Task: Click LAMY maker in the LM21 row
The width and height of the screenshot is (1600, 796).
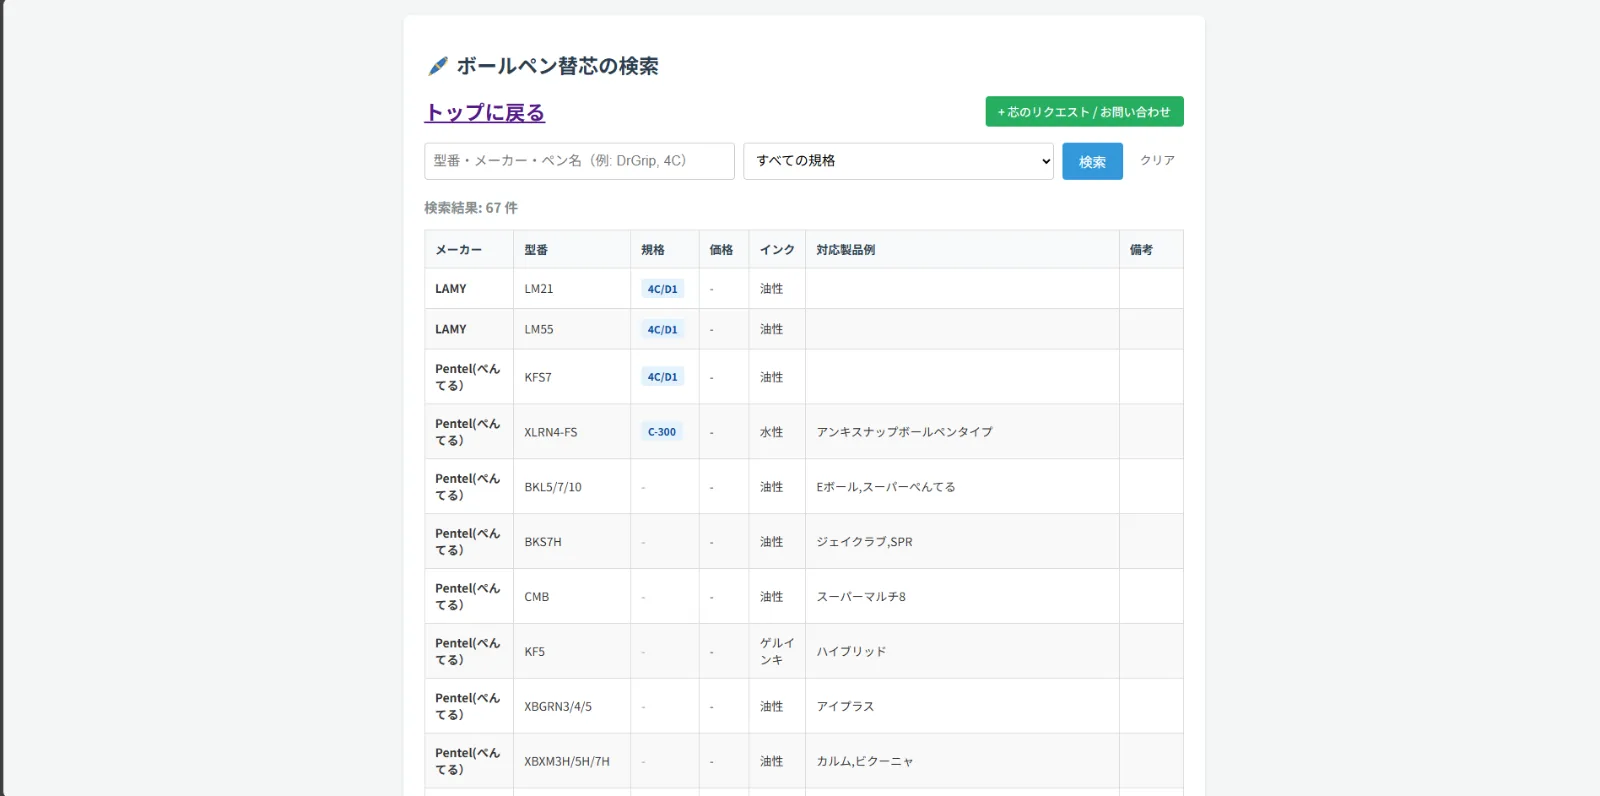Action: (451, 289)
